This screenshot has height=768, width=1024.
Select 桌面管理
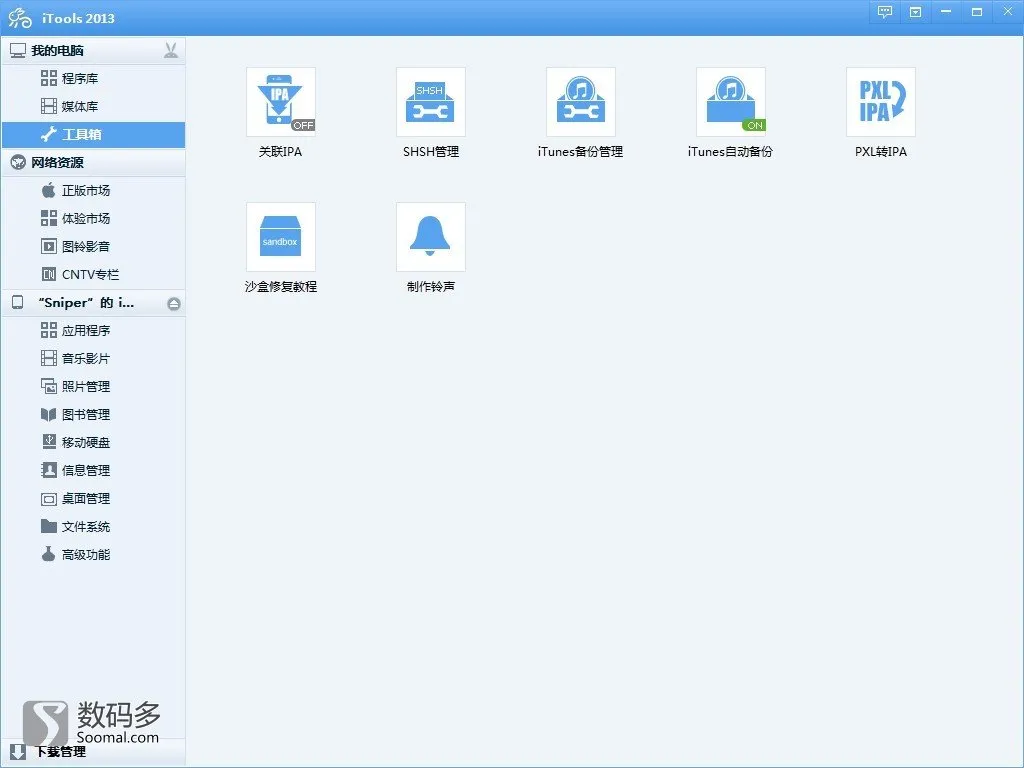point(93,499)
